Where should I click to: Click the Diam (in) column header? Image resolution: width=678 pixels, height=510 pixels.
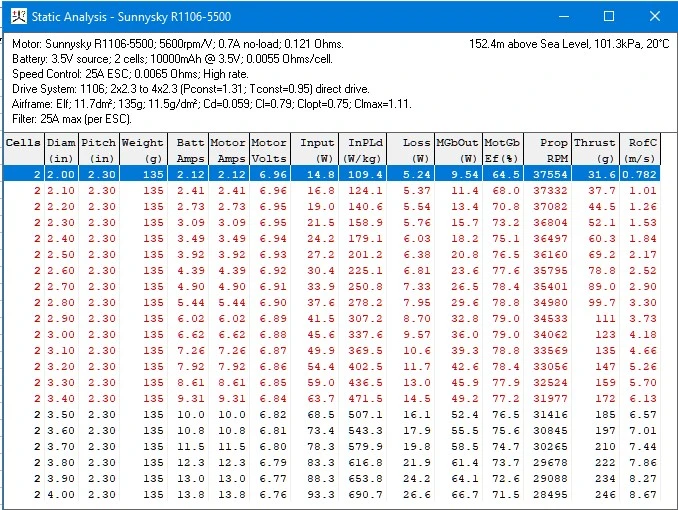61,148
